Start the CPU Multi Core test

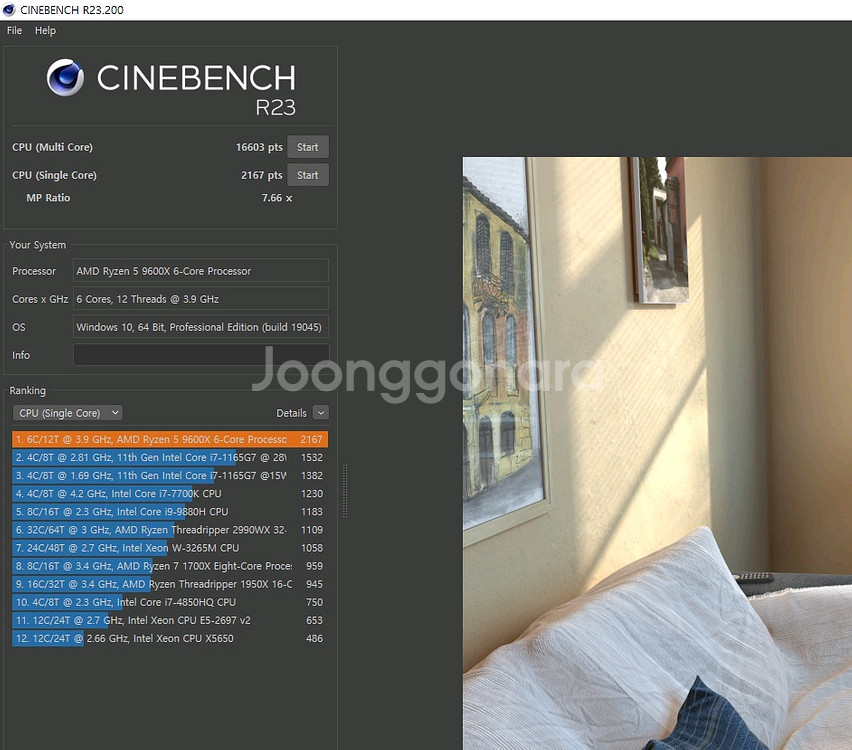tap(308, 147)
